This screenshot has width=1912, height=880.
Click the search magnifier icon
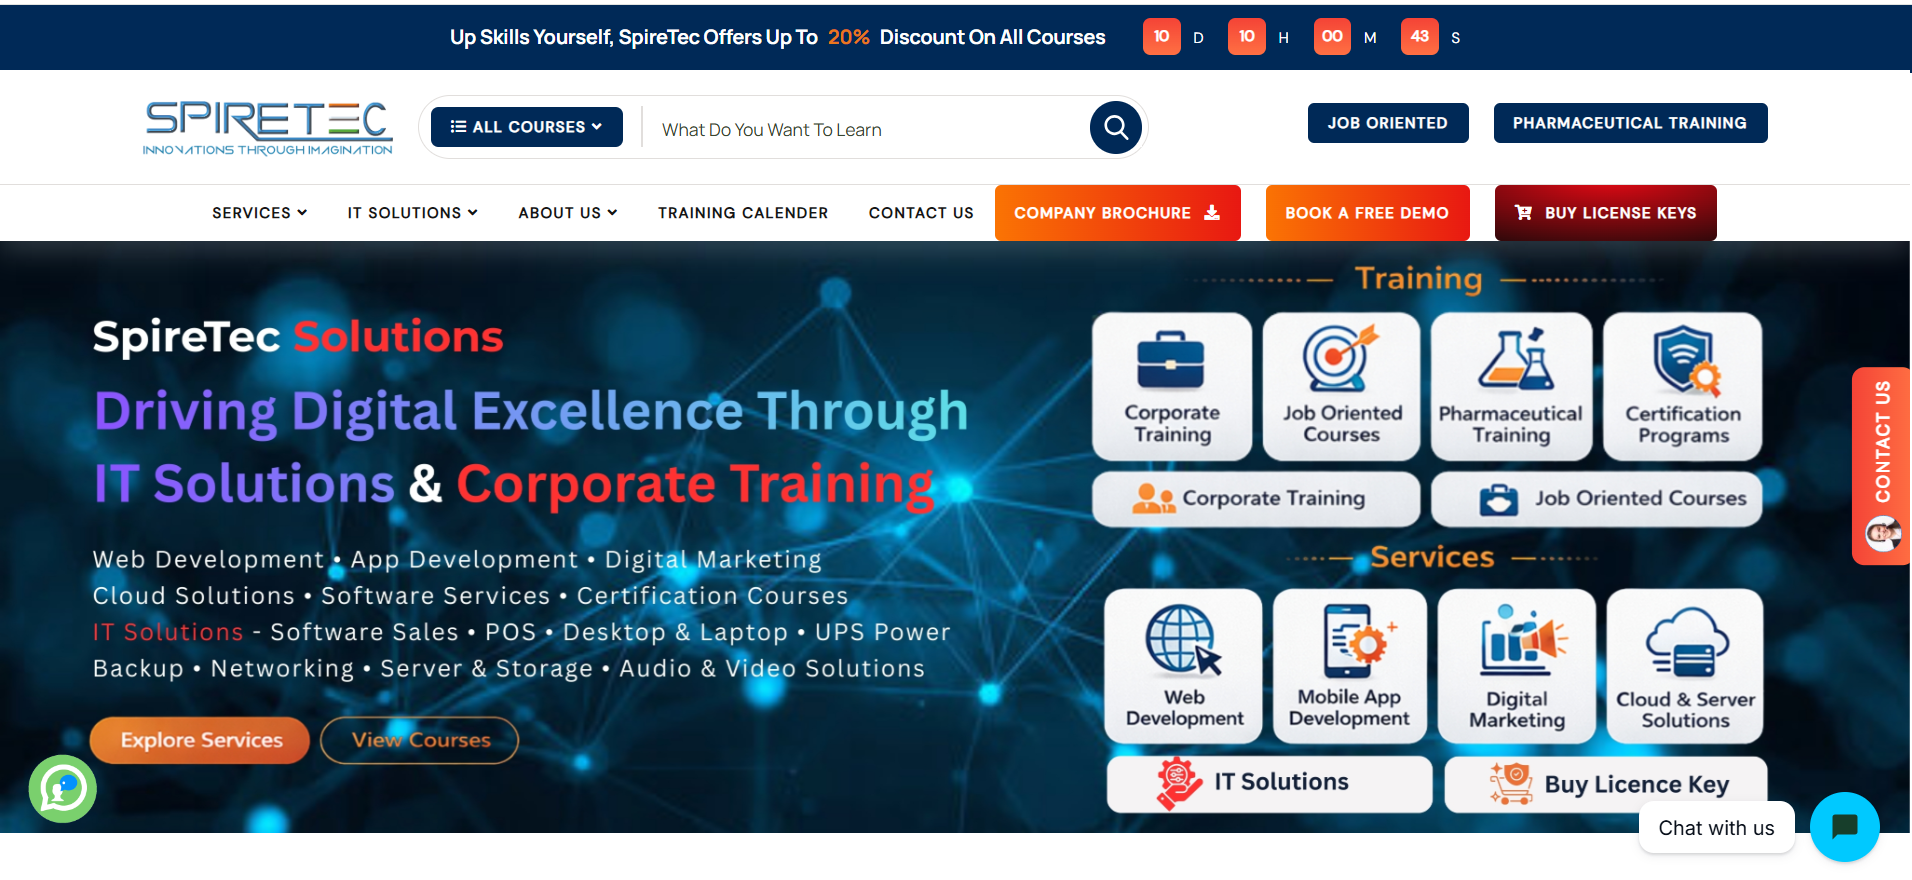(1116, 127)
